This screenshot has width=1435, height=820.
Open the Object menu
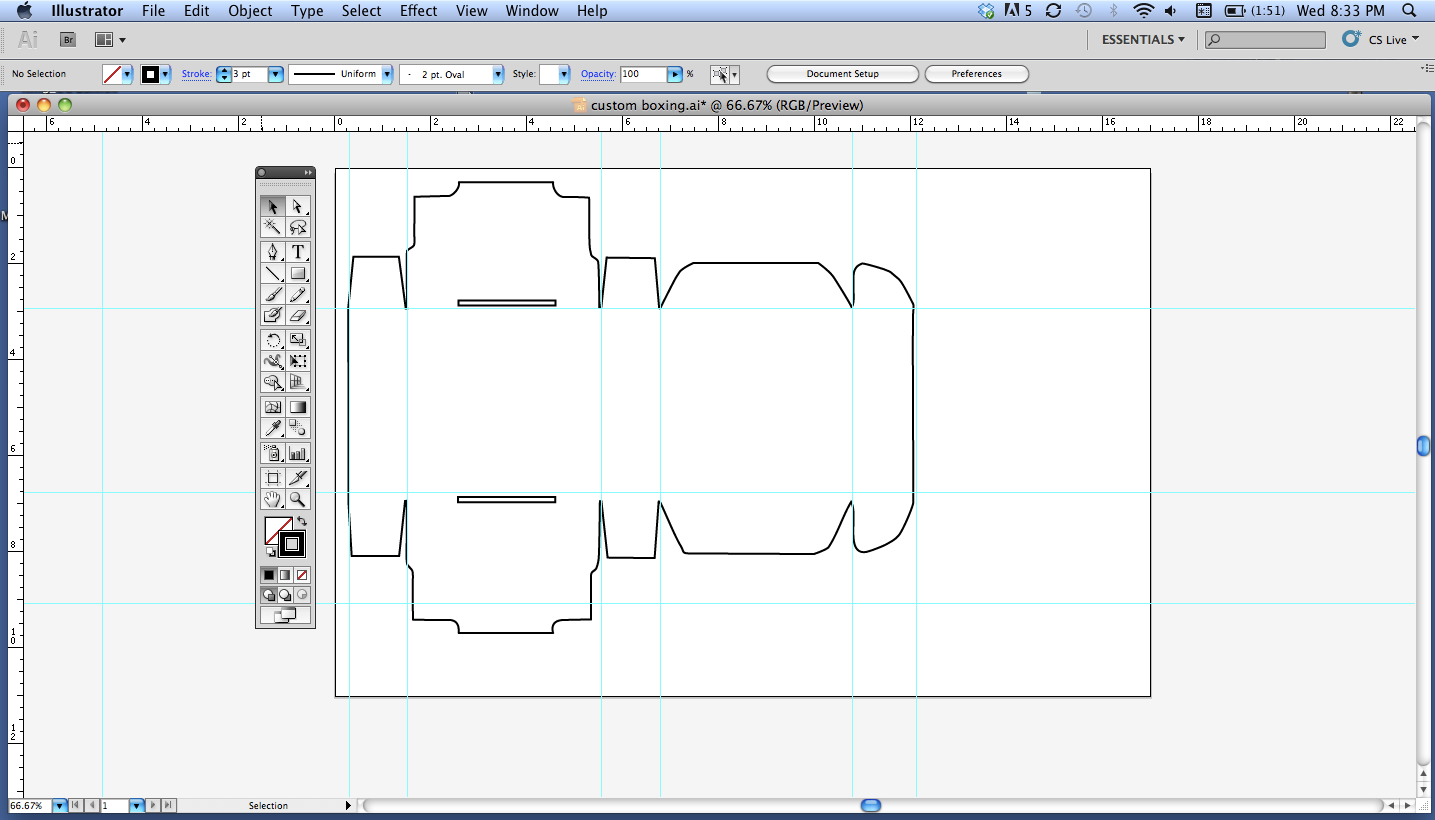(x=250, y=11)
